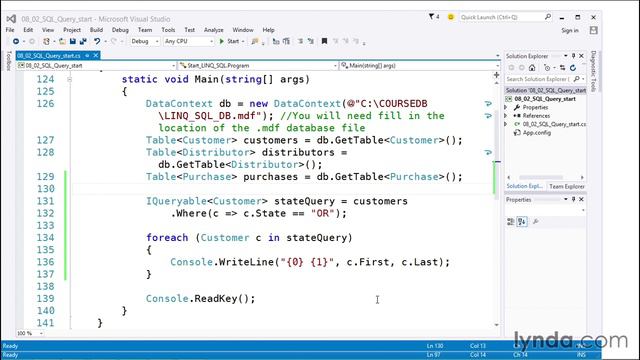
Task: Click the Decrease Indent toolbar icon
Action: 300,41
